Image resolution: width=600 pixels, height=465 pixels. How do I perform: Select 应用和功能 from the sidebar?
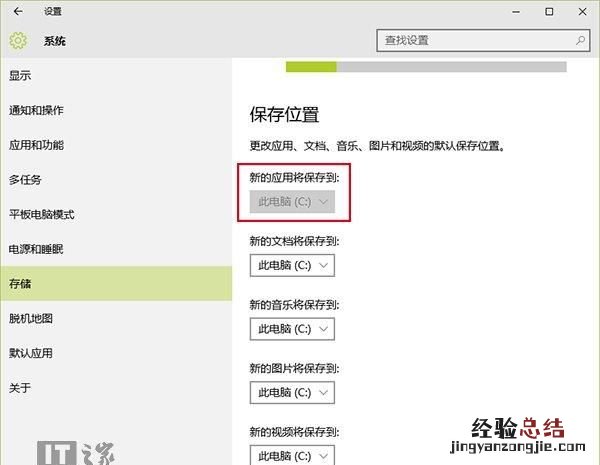pyautogui.click(x=36, y=145)
